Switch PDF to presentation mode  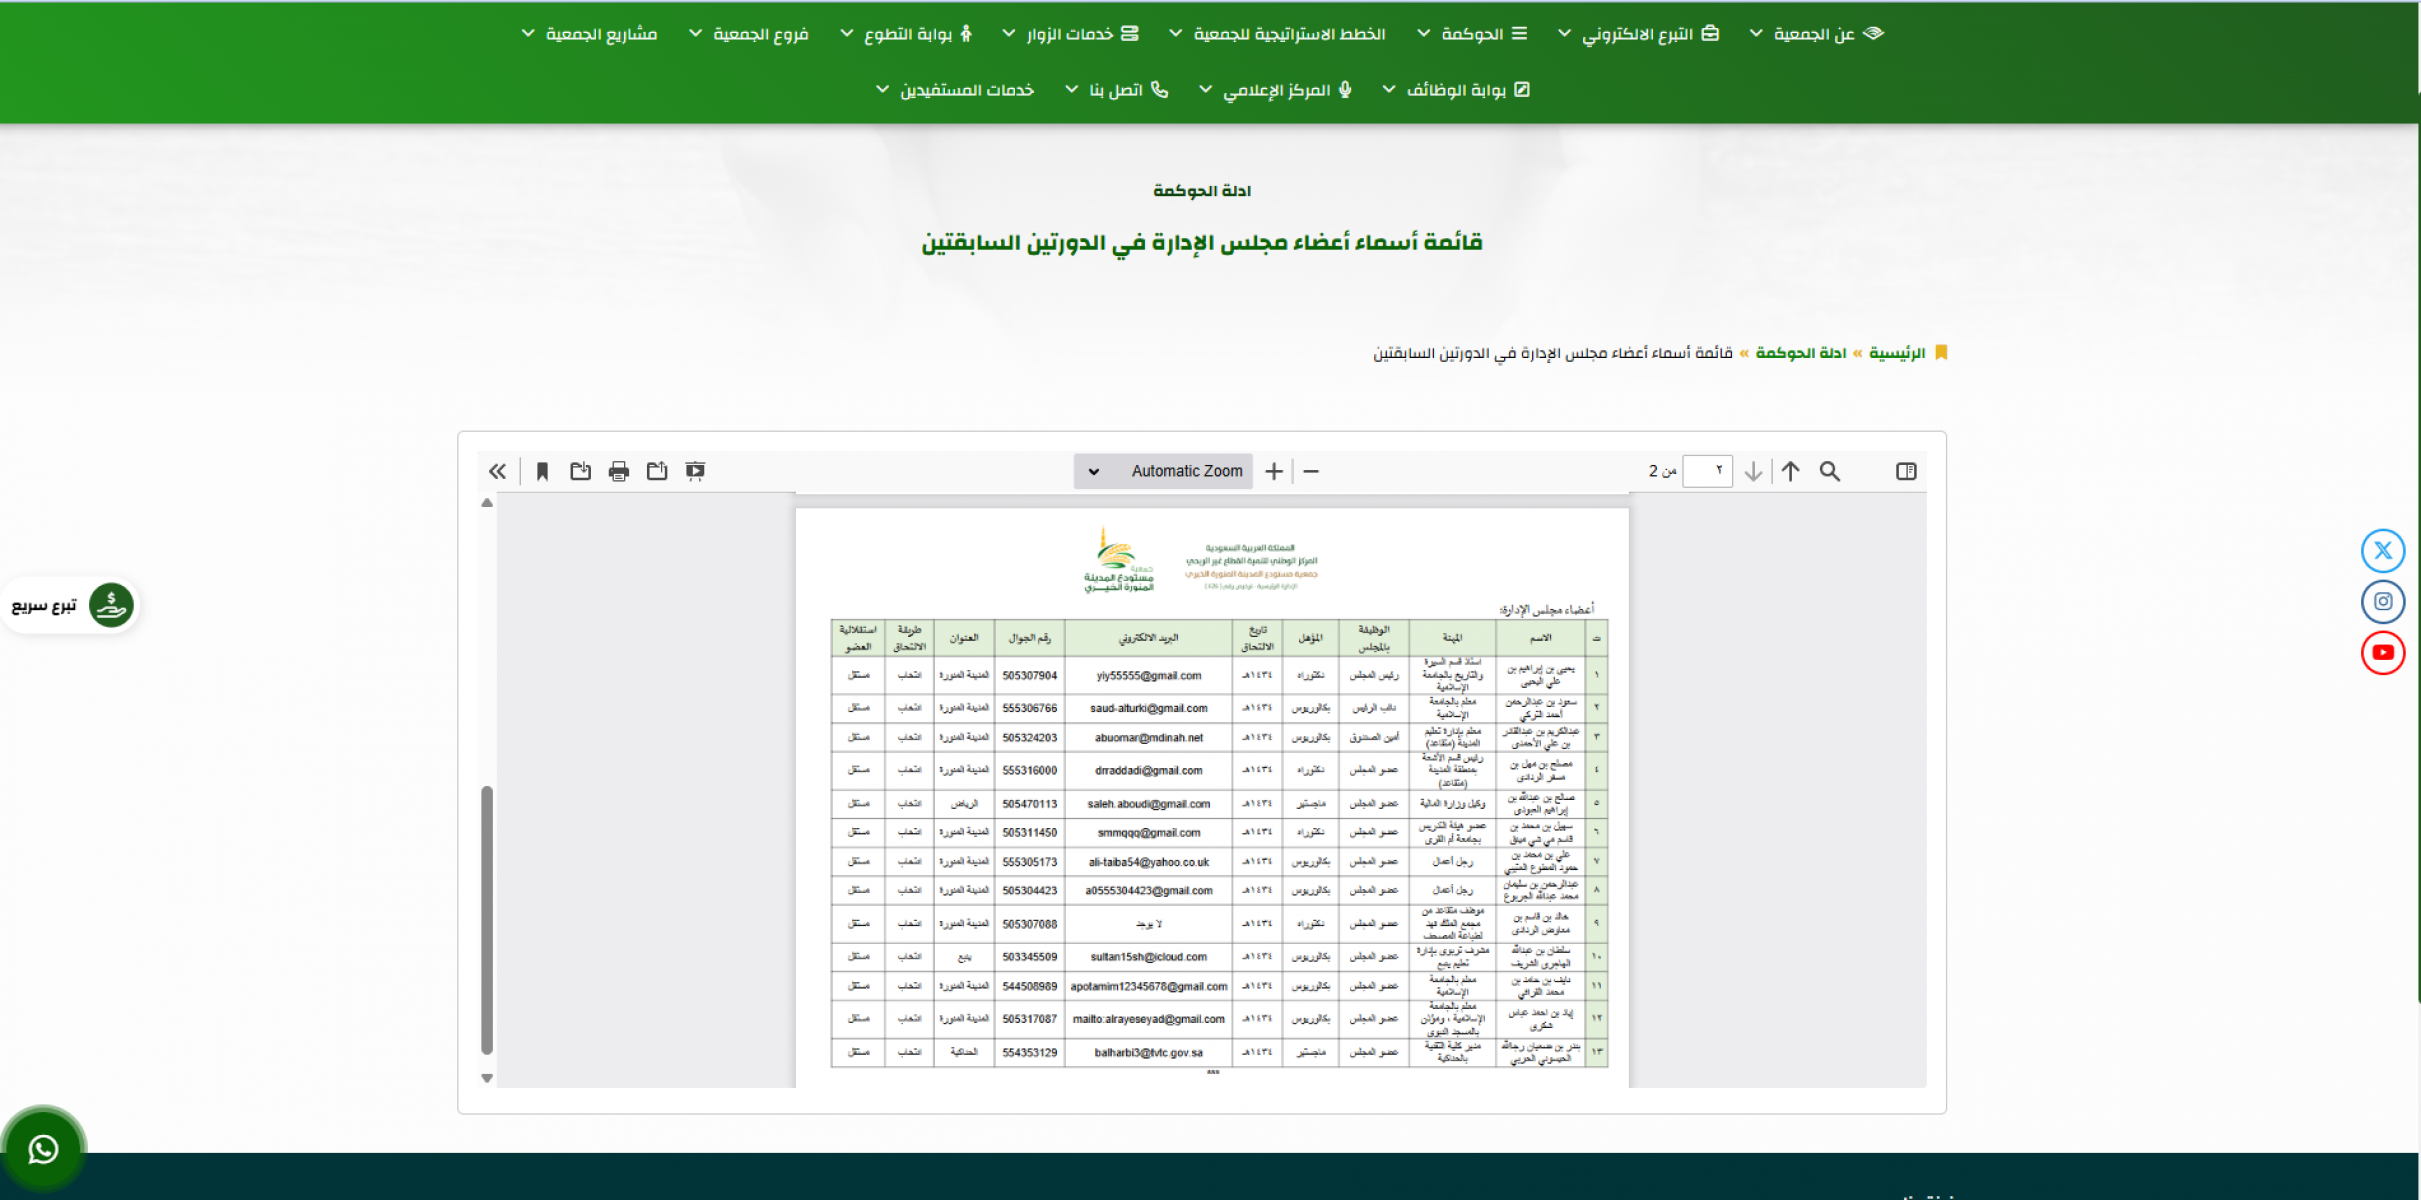tap(695, 471)
